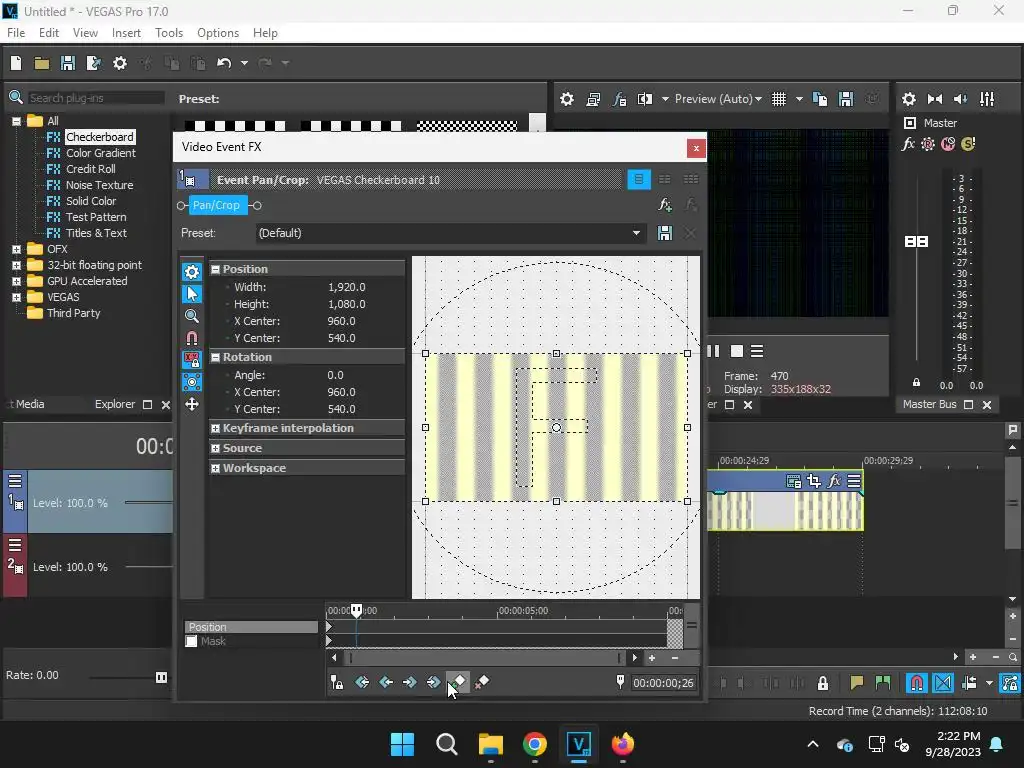1024x768 pixels.
Task: Click Plug-In Chain fx icon in Video Event FX
Action: click(665, 205)
